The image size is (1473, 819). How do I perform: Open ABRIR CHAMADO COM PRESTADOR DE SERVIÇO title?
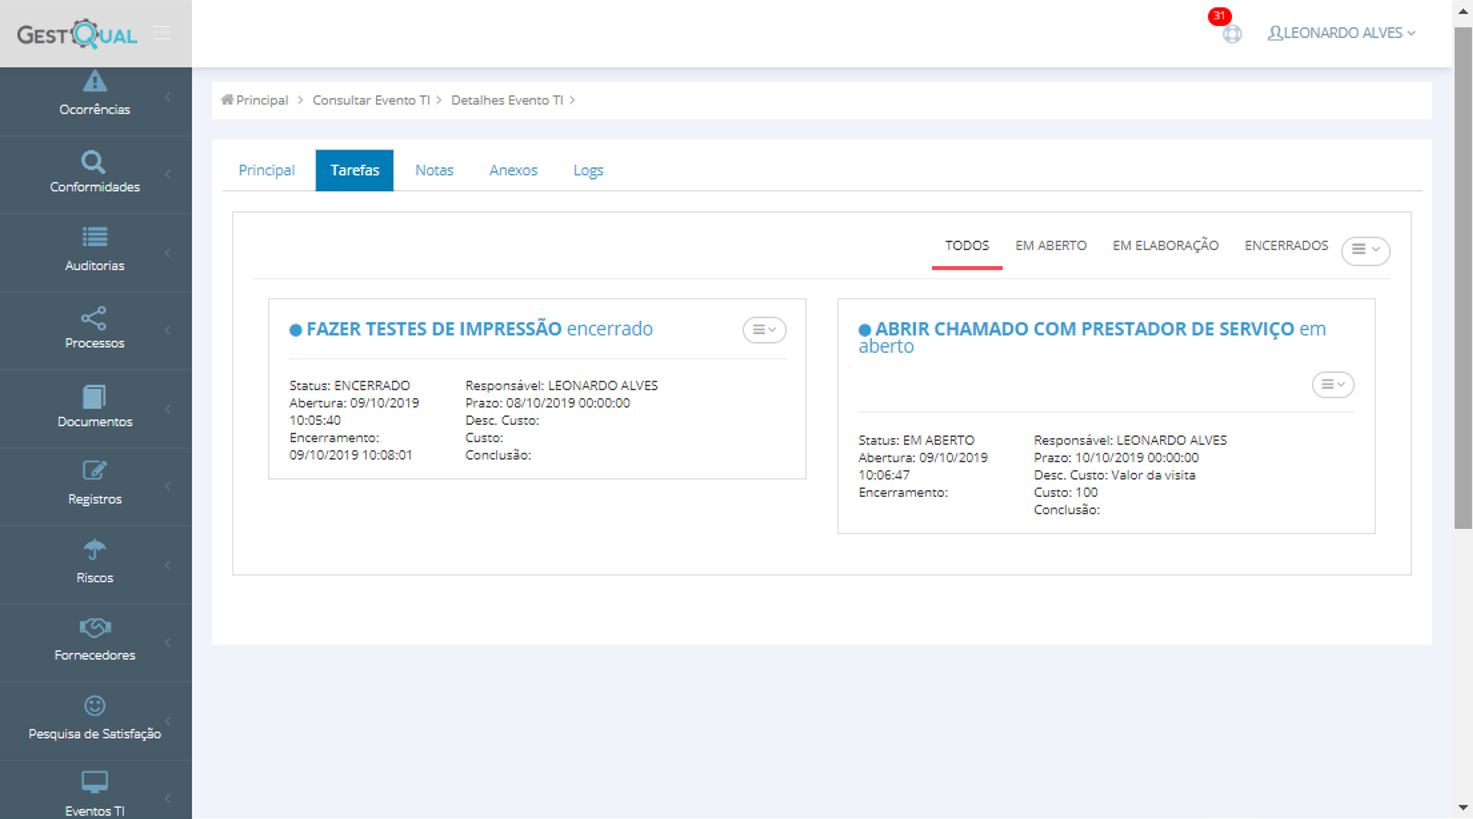coord(1085,329)
